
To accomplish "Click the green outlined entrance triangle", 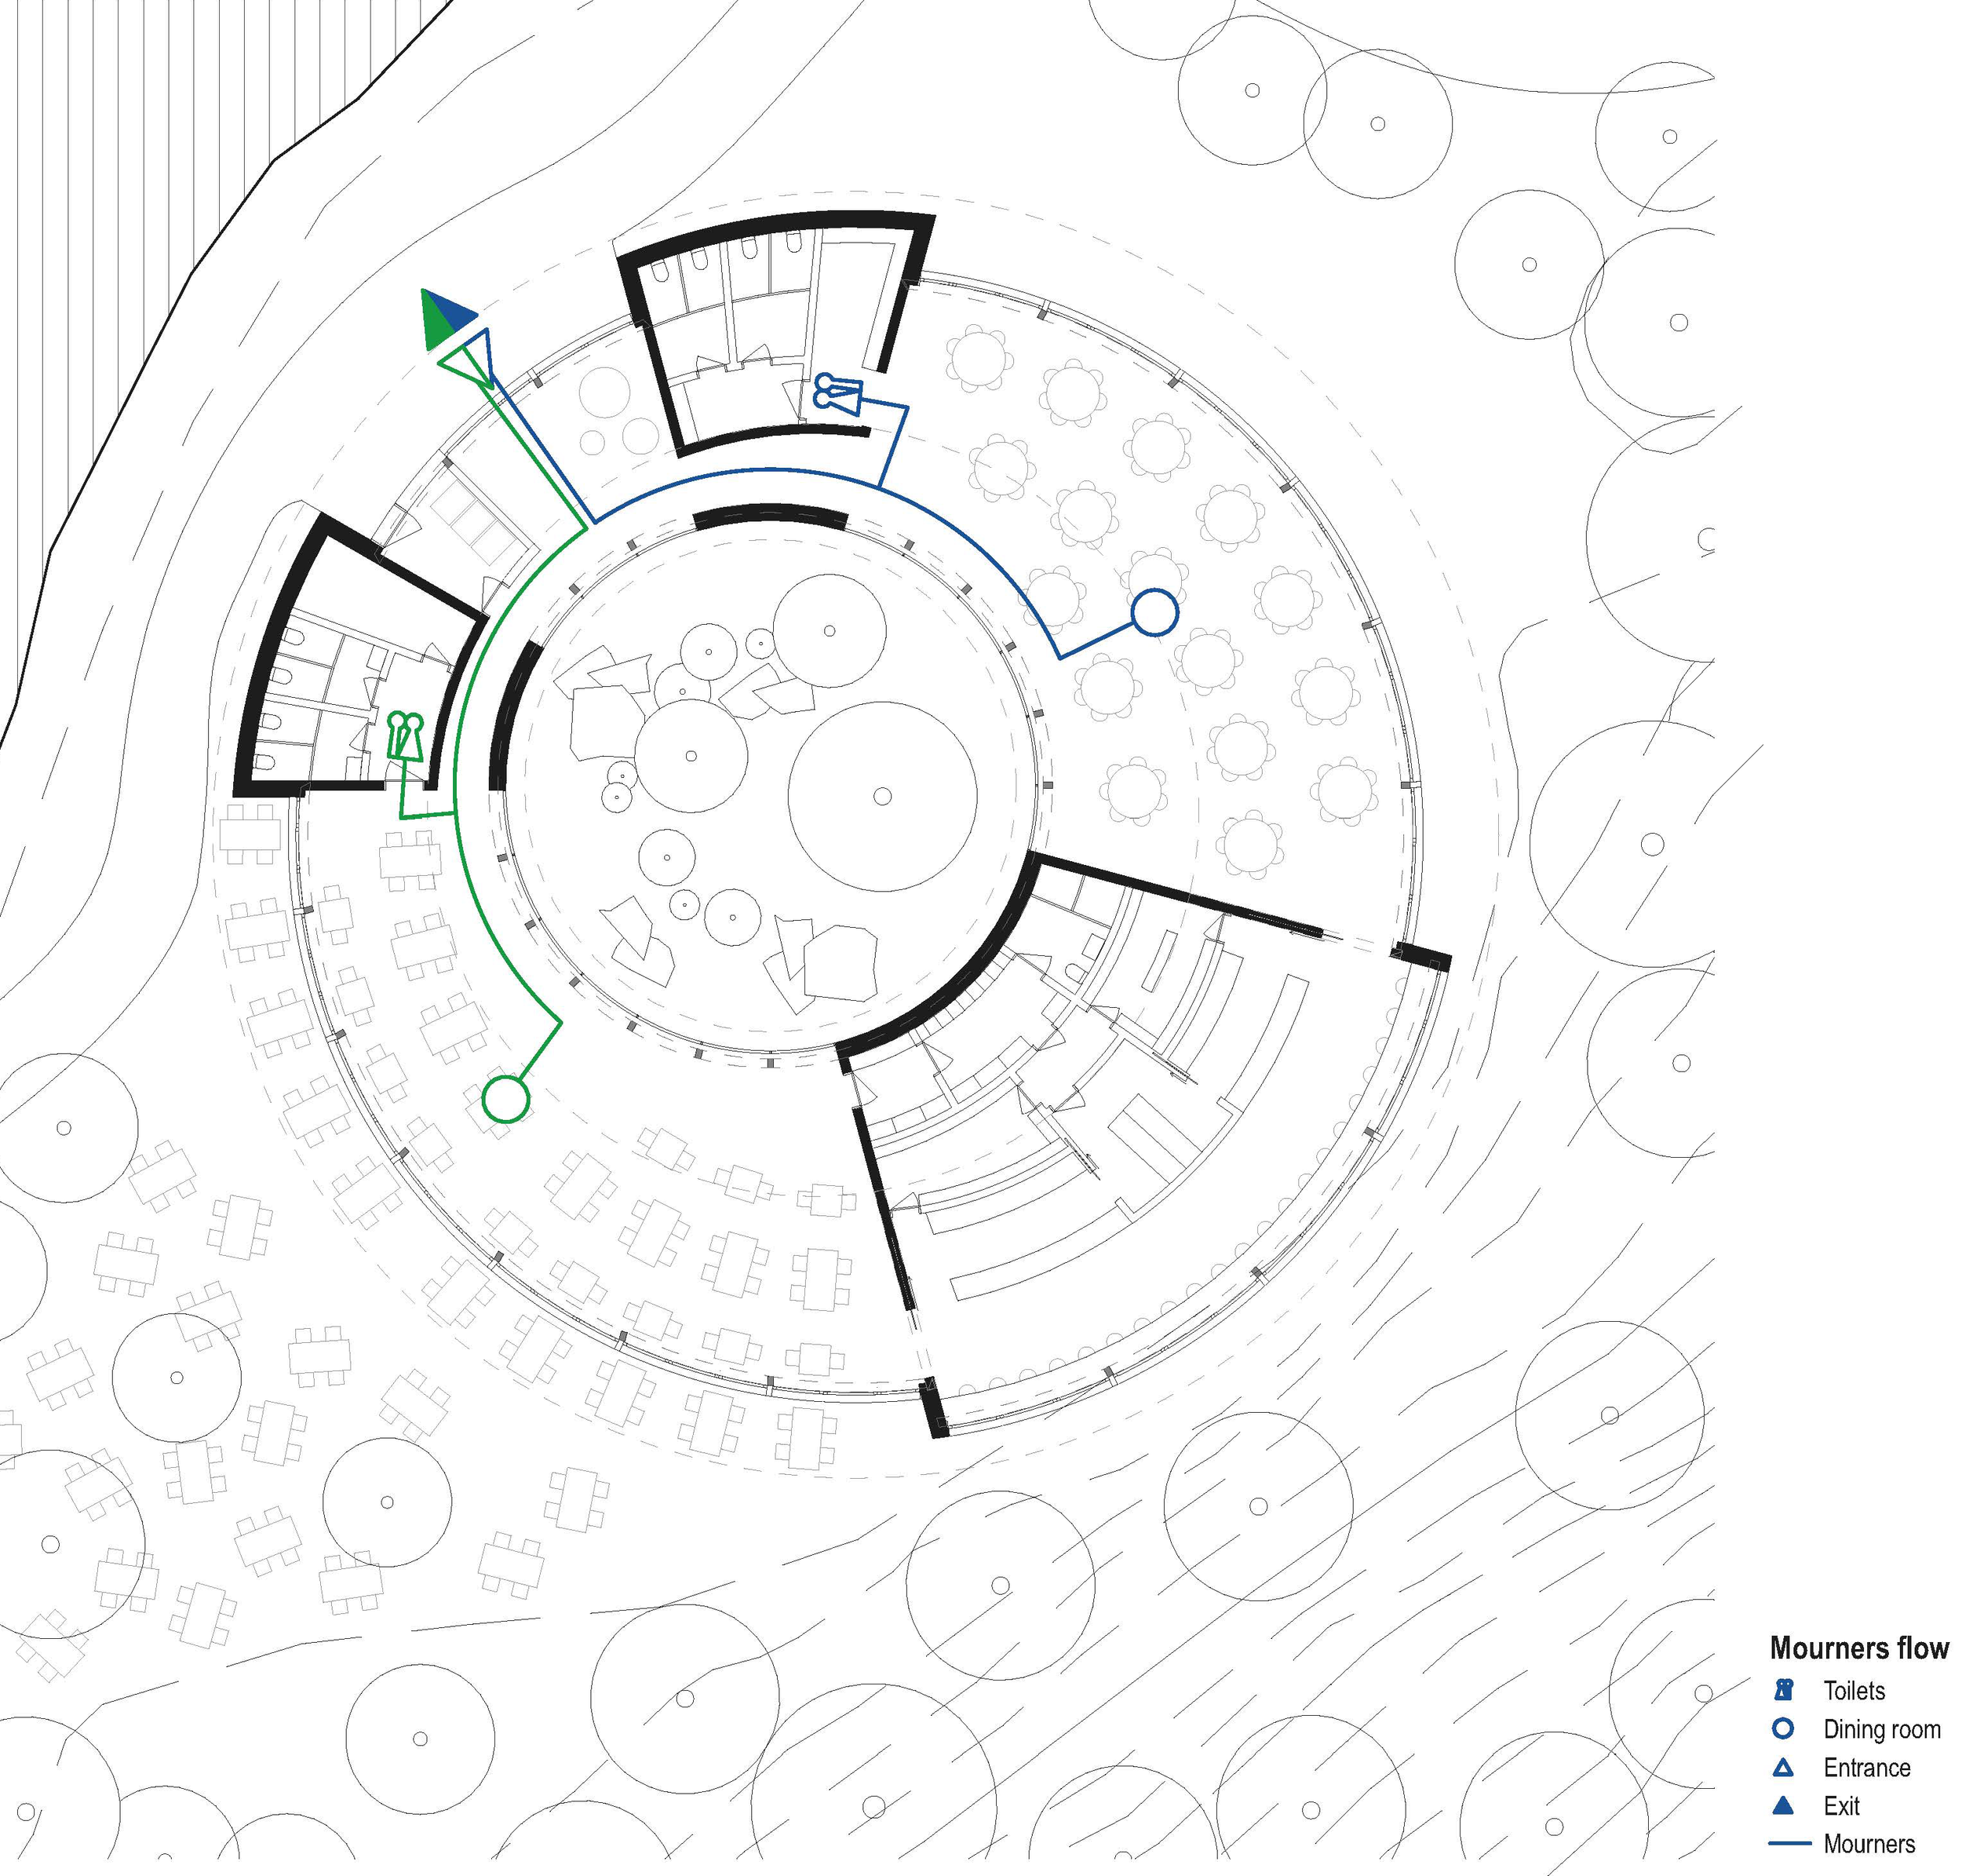I will [466, 366].
